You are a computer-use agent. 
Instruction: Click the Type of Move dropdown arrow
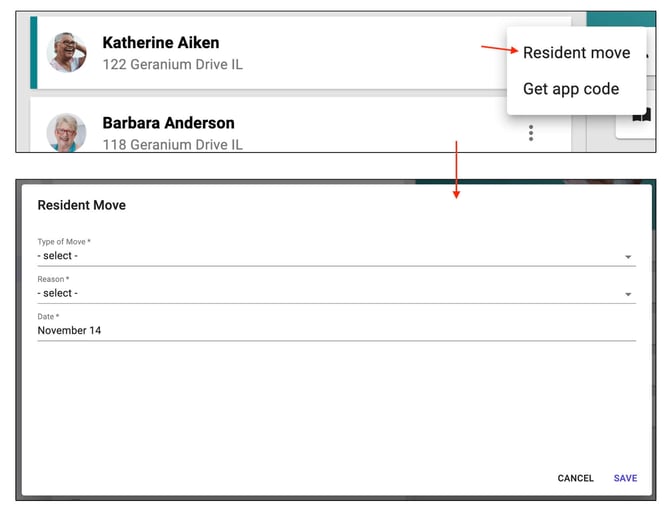coord(628,257)
